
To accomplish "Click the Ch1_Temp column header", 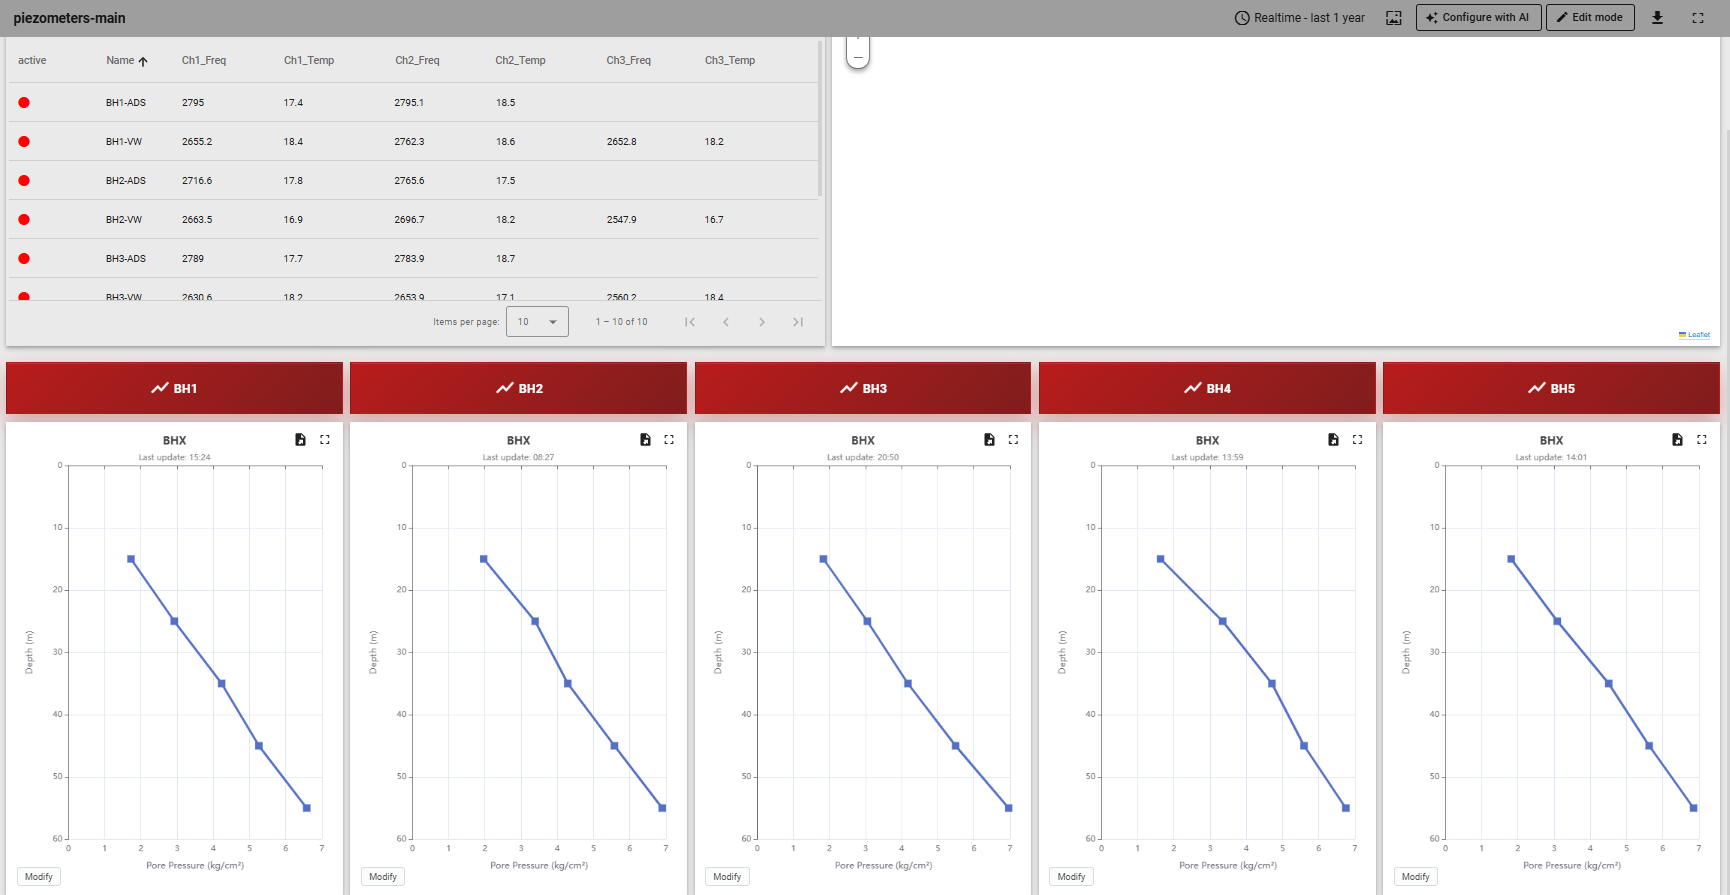I will pyautogui.click(x=309, y=61).
